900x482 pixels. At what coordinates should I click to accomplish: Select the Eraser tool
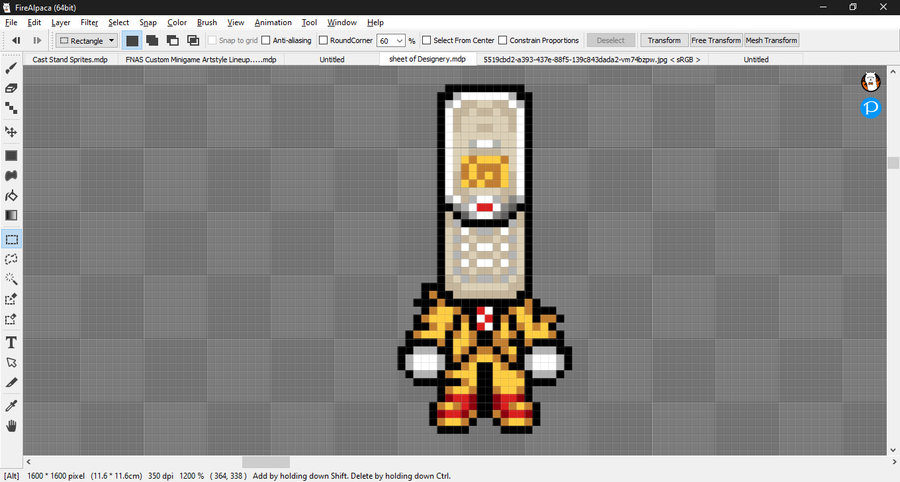(x=11, y=88)
